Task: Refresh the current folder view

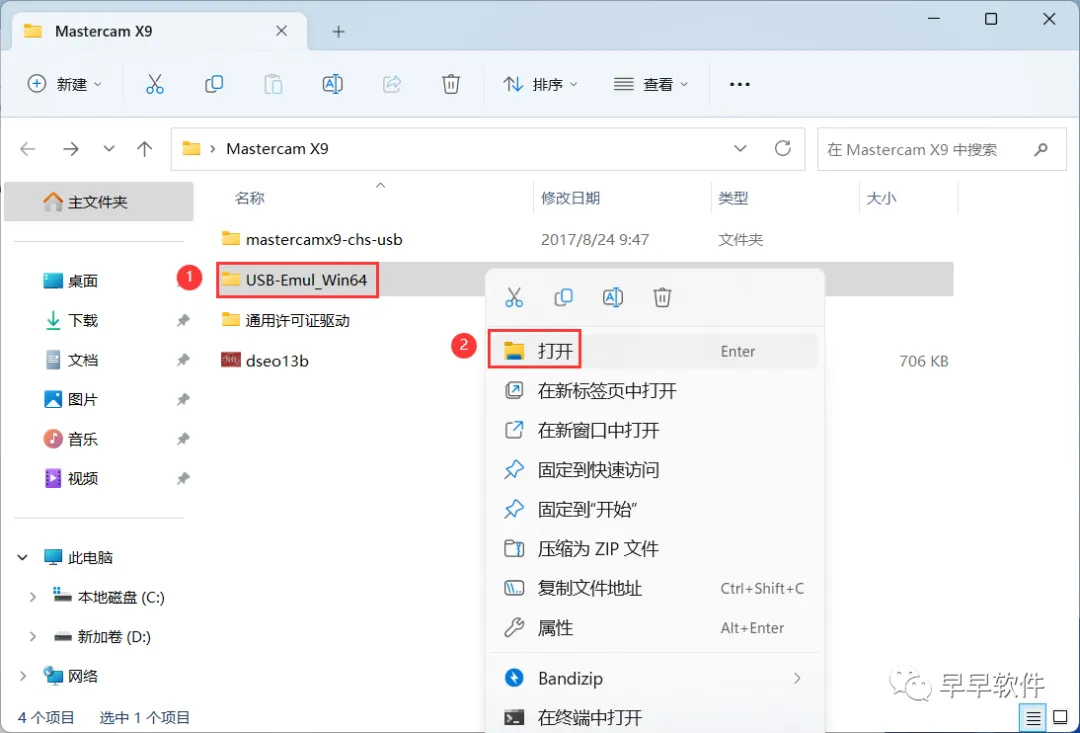Action: [x=782, y=148]
